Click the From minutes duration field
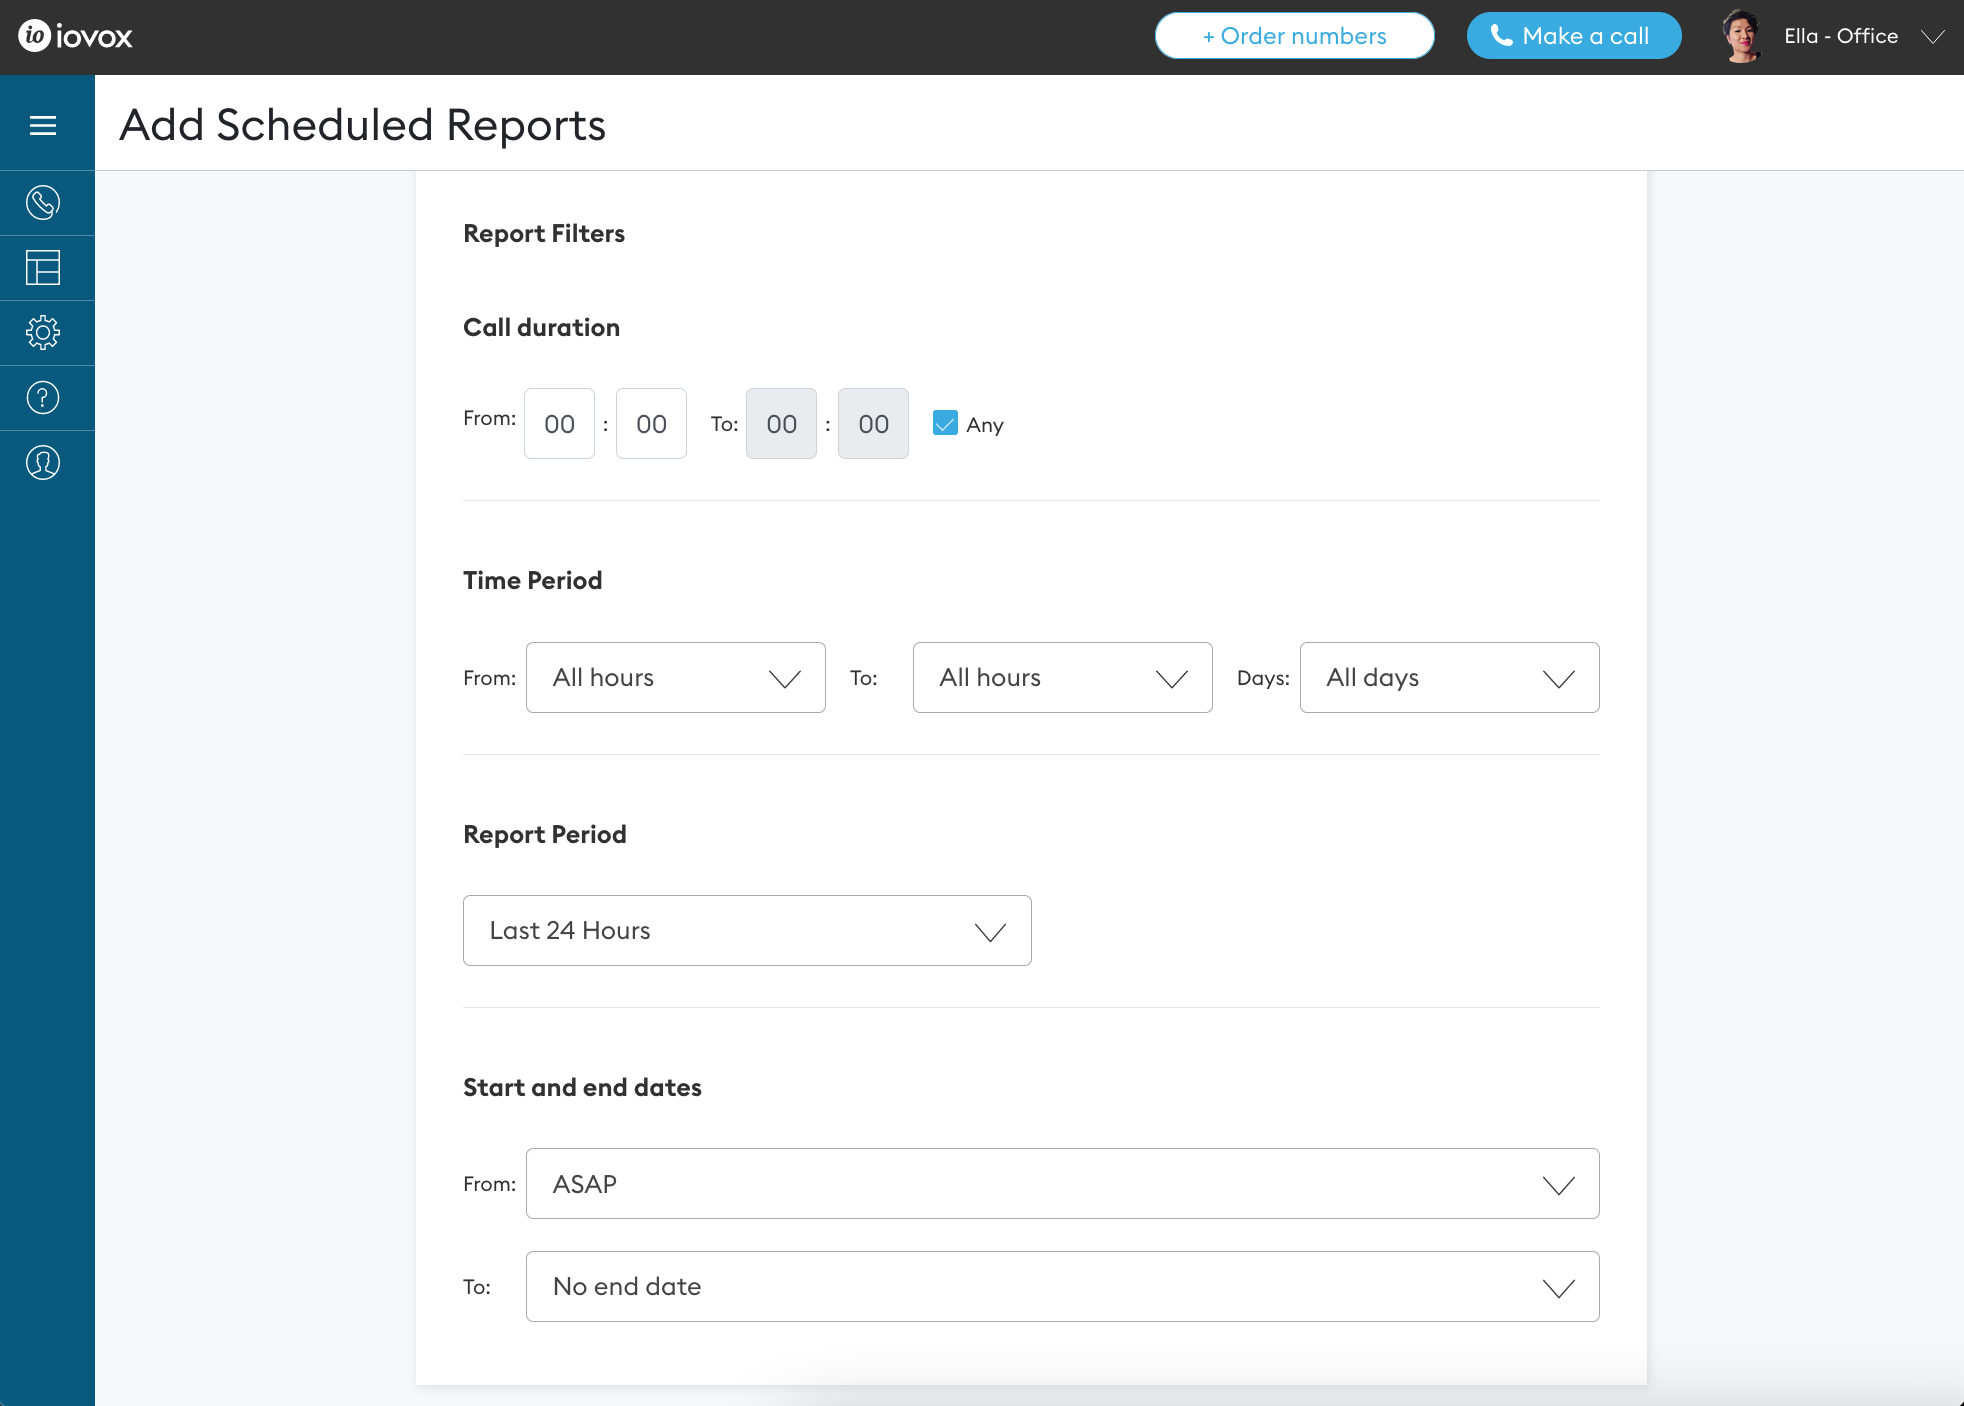The width and height of the screenshot is (1964, 1406). point(559,424)
